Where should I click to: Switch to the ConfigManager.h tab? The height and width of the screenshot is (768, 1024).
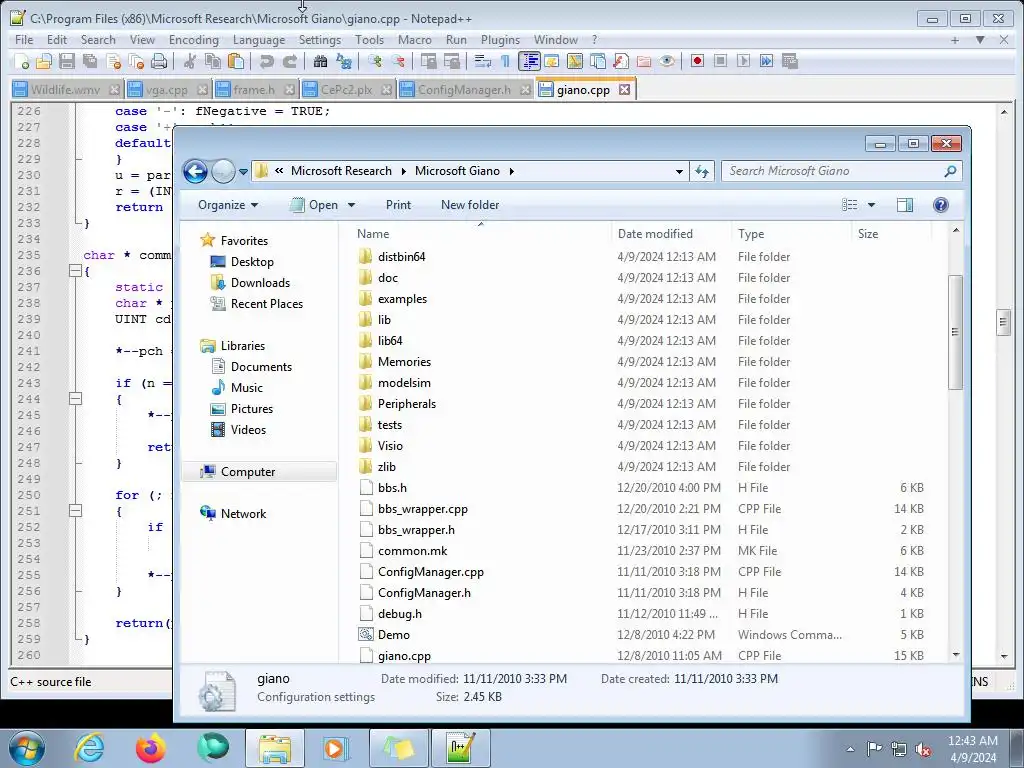(x=464, y=90)
